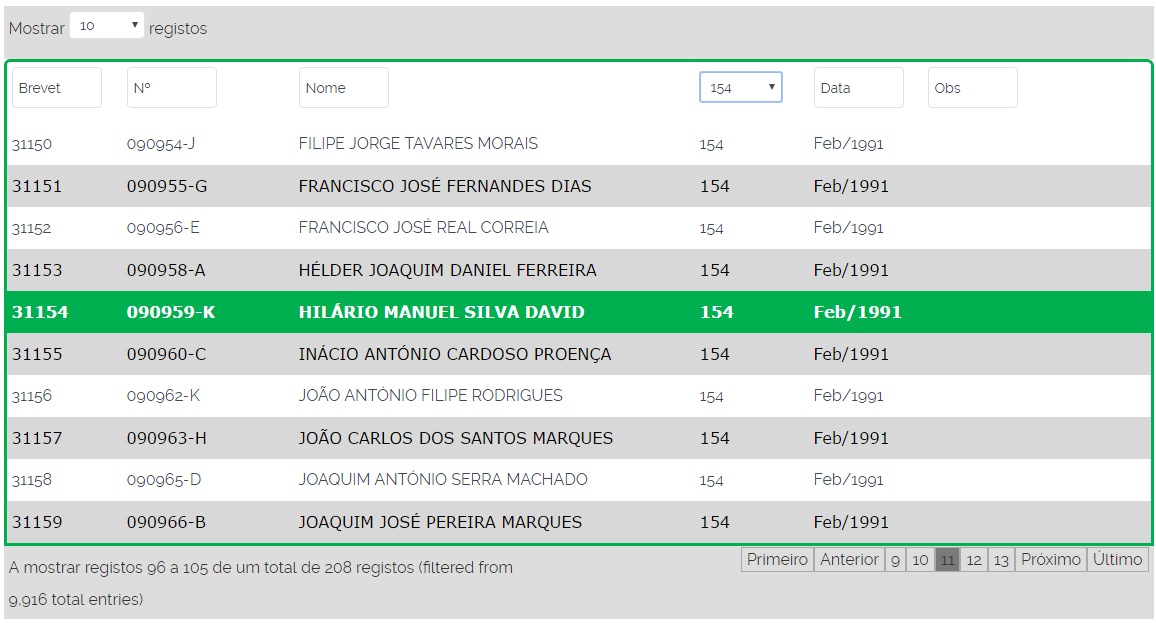Focus the Nº filter input
This screenshot has width=1156, height=623.
click(x=171, y=88)
